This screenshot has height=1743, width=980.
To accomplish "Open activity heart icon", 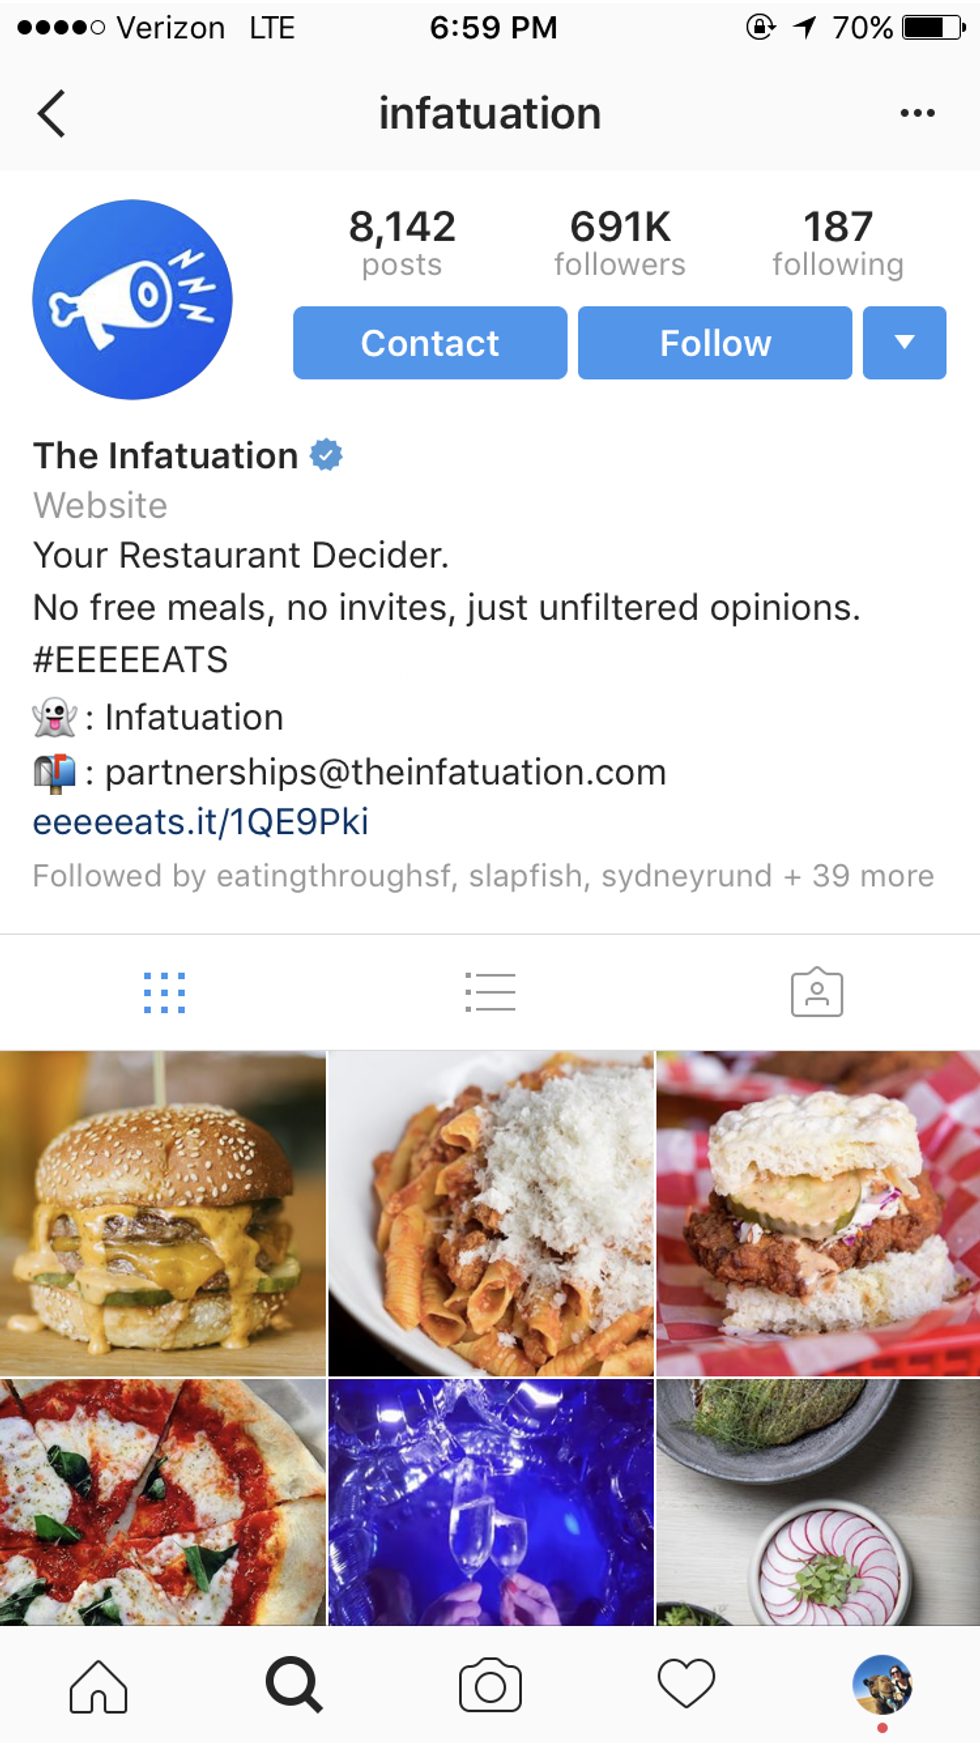I will tap(686, 1684).
